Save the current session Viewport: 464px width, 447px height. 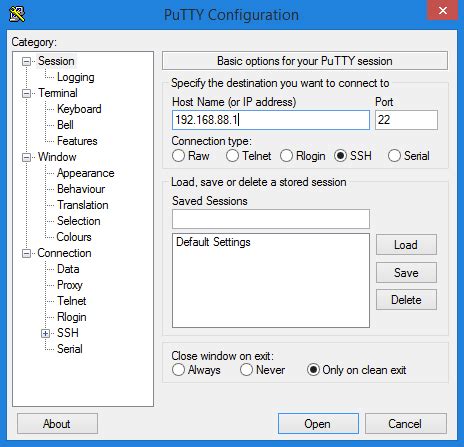pos(406,272)
